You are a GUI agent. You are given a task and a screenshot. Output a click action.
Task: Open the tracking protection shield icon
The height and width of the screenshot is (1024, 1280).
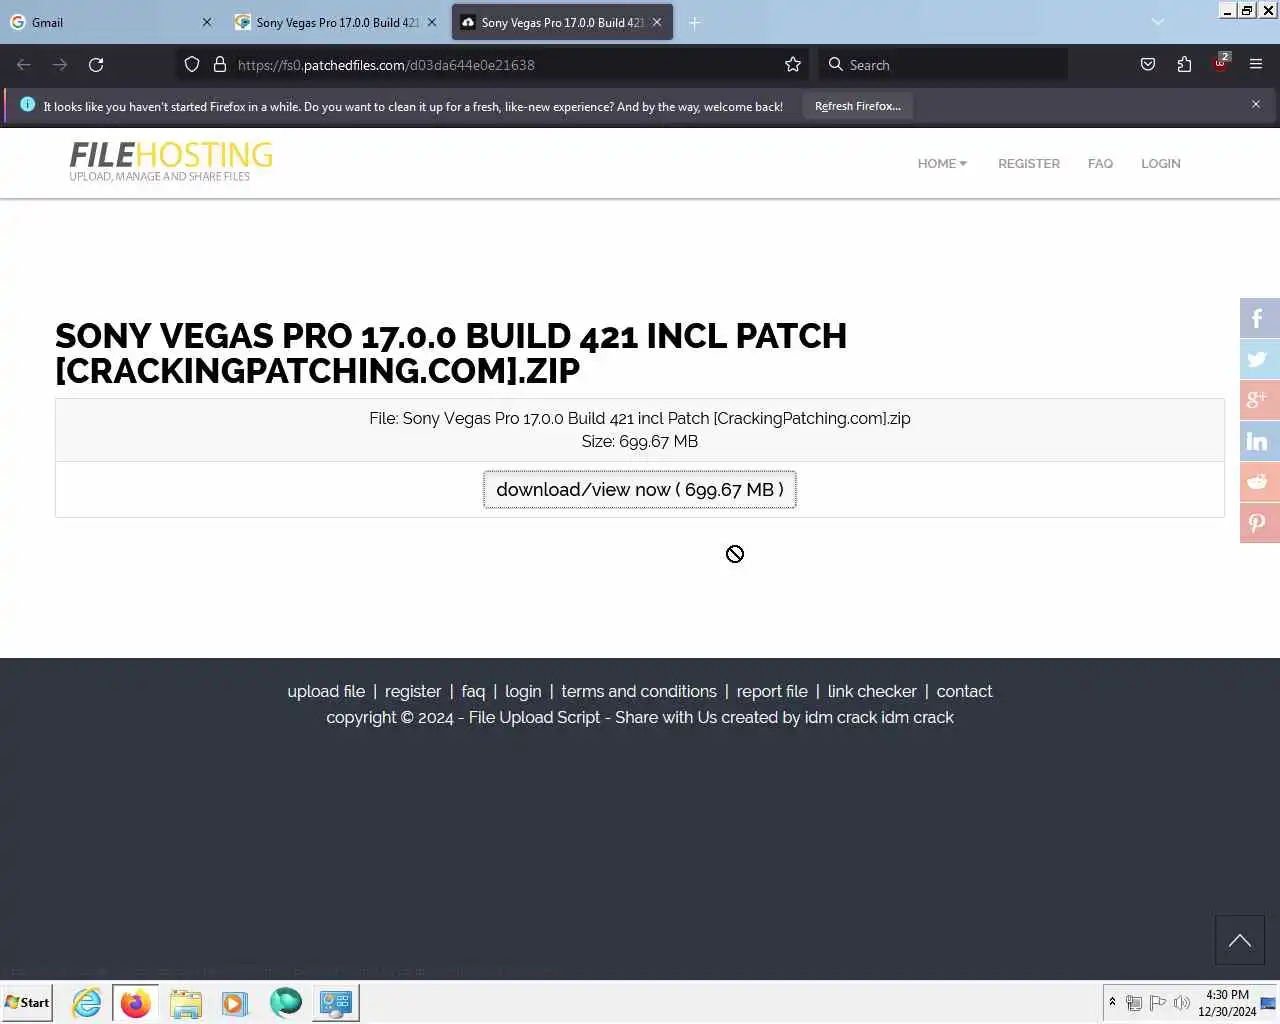pyautogui.click(x=192, y=65)
